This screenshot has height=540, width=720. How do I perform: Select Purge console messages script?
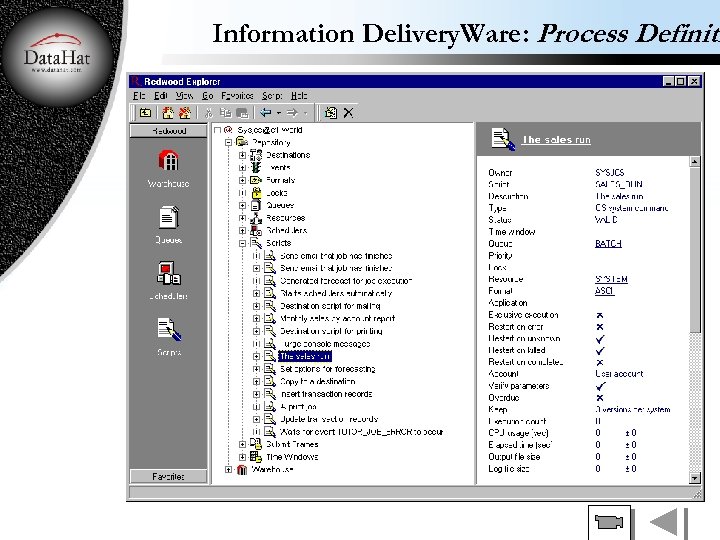[x=325, y=344]
